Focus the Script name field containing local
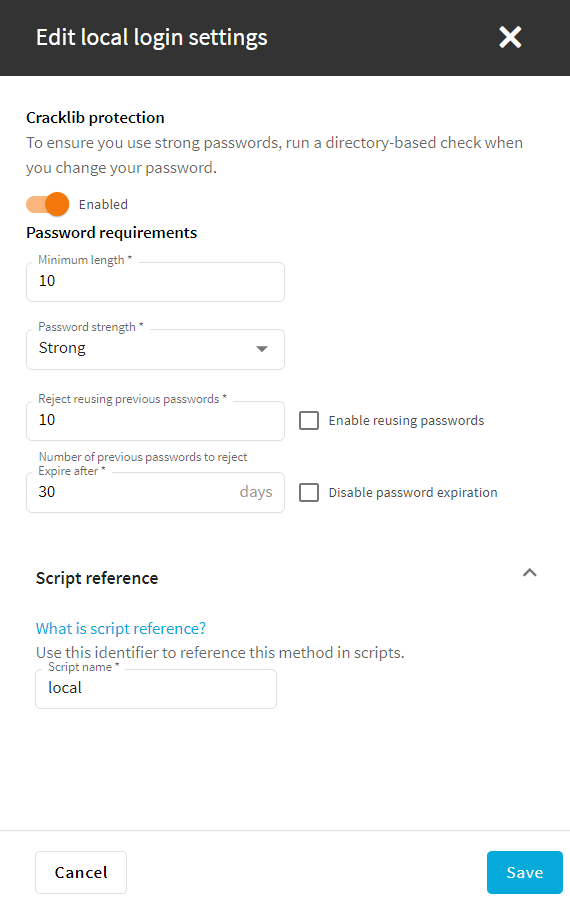Viewport: 570px width, 909px height. 156,689
